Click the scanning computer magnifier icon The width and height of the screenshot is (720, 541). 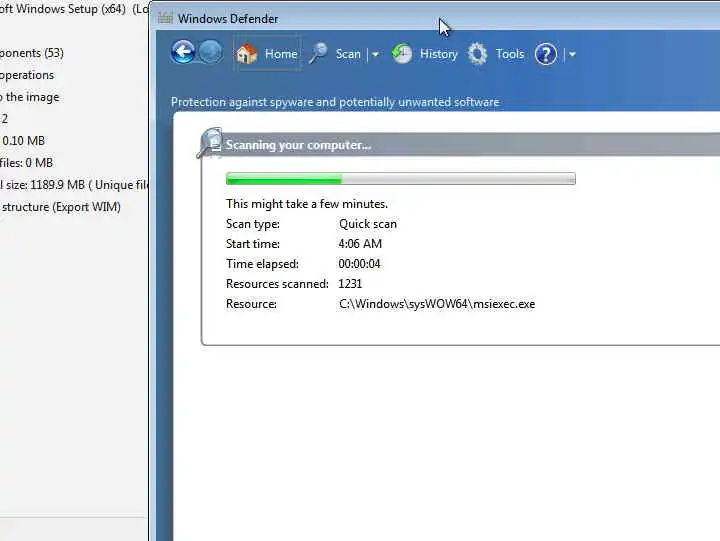[x=210, y=143]
